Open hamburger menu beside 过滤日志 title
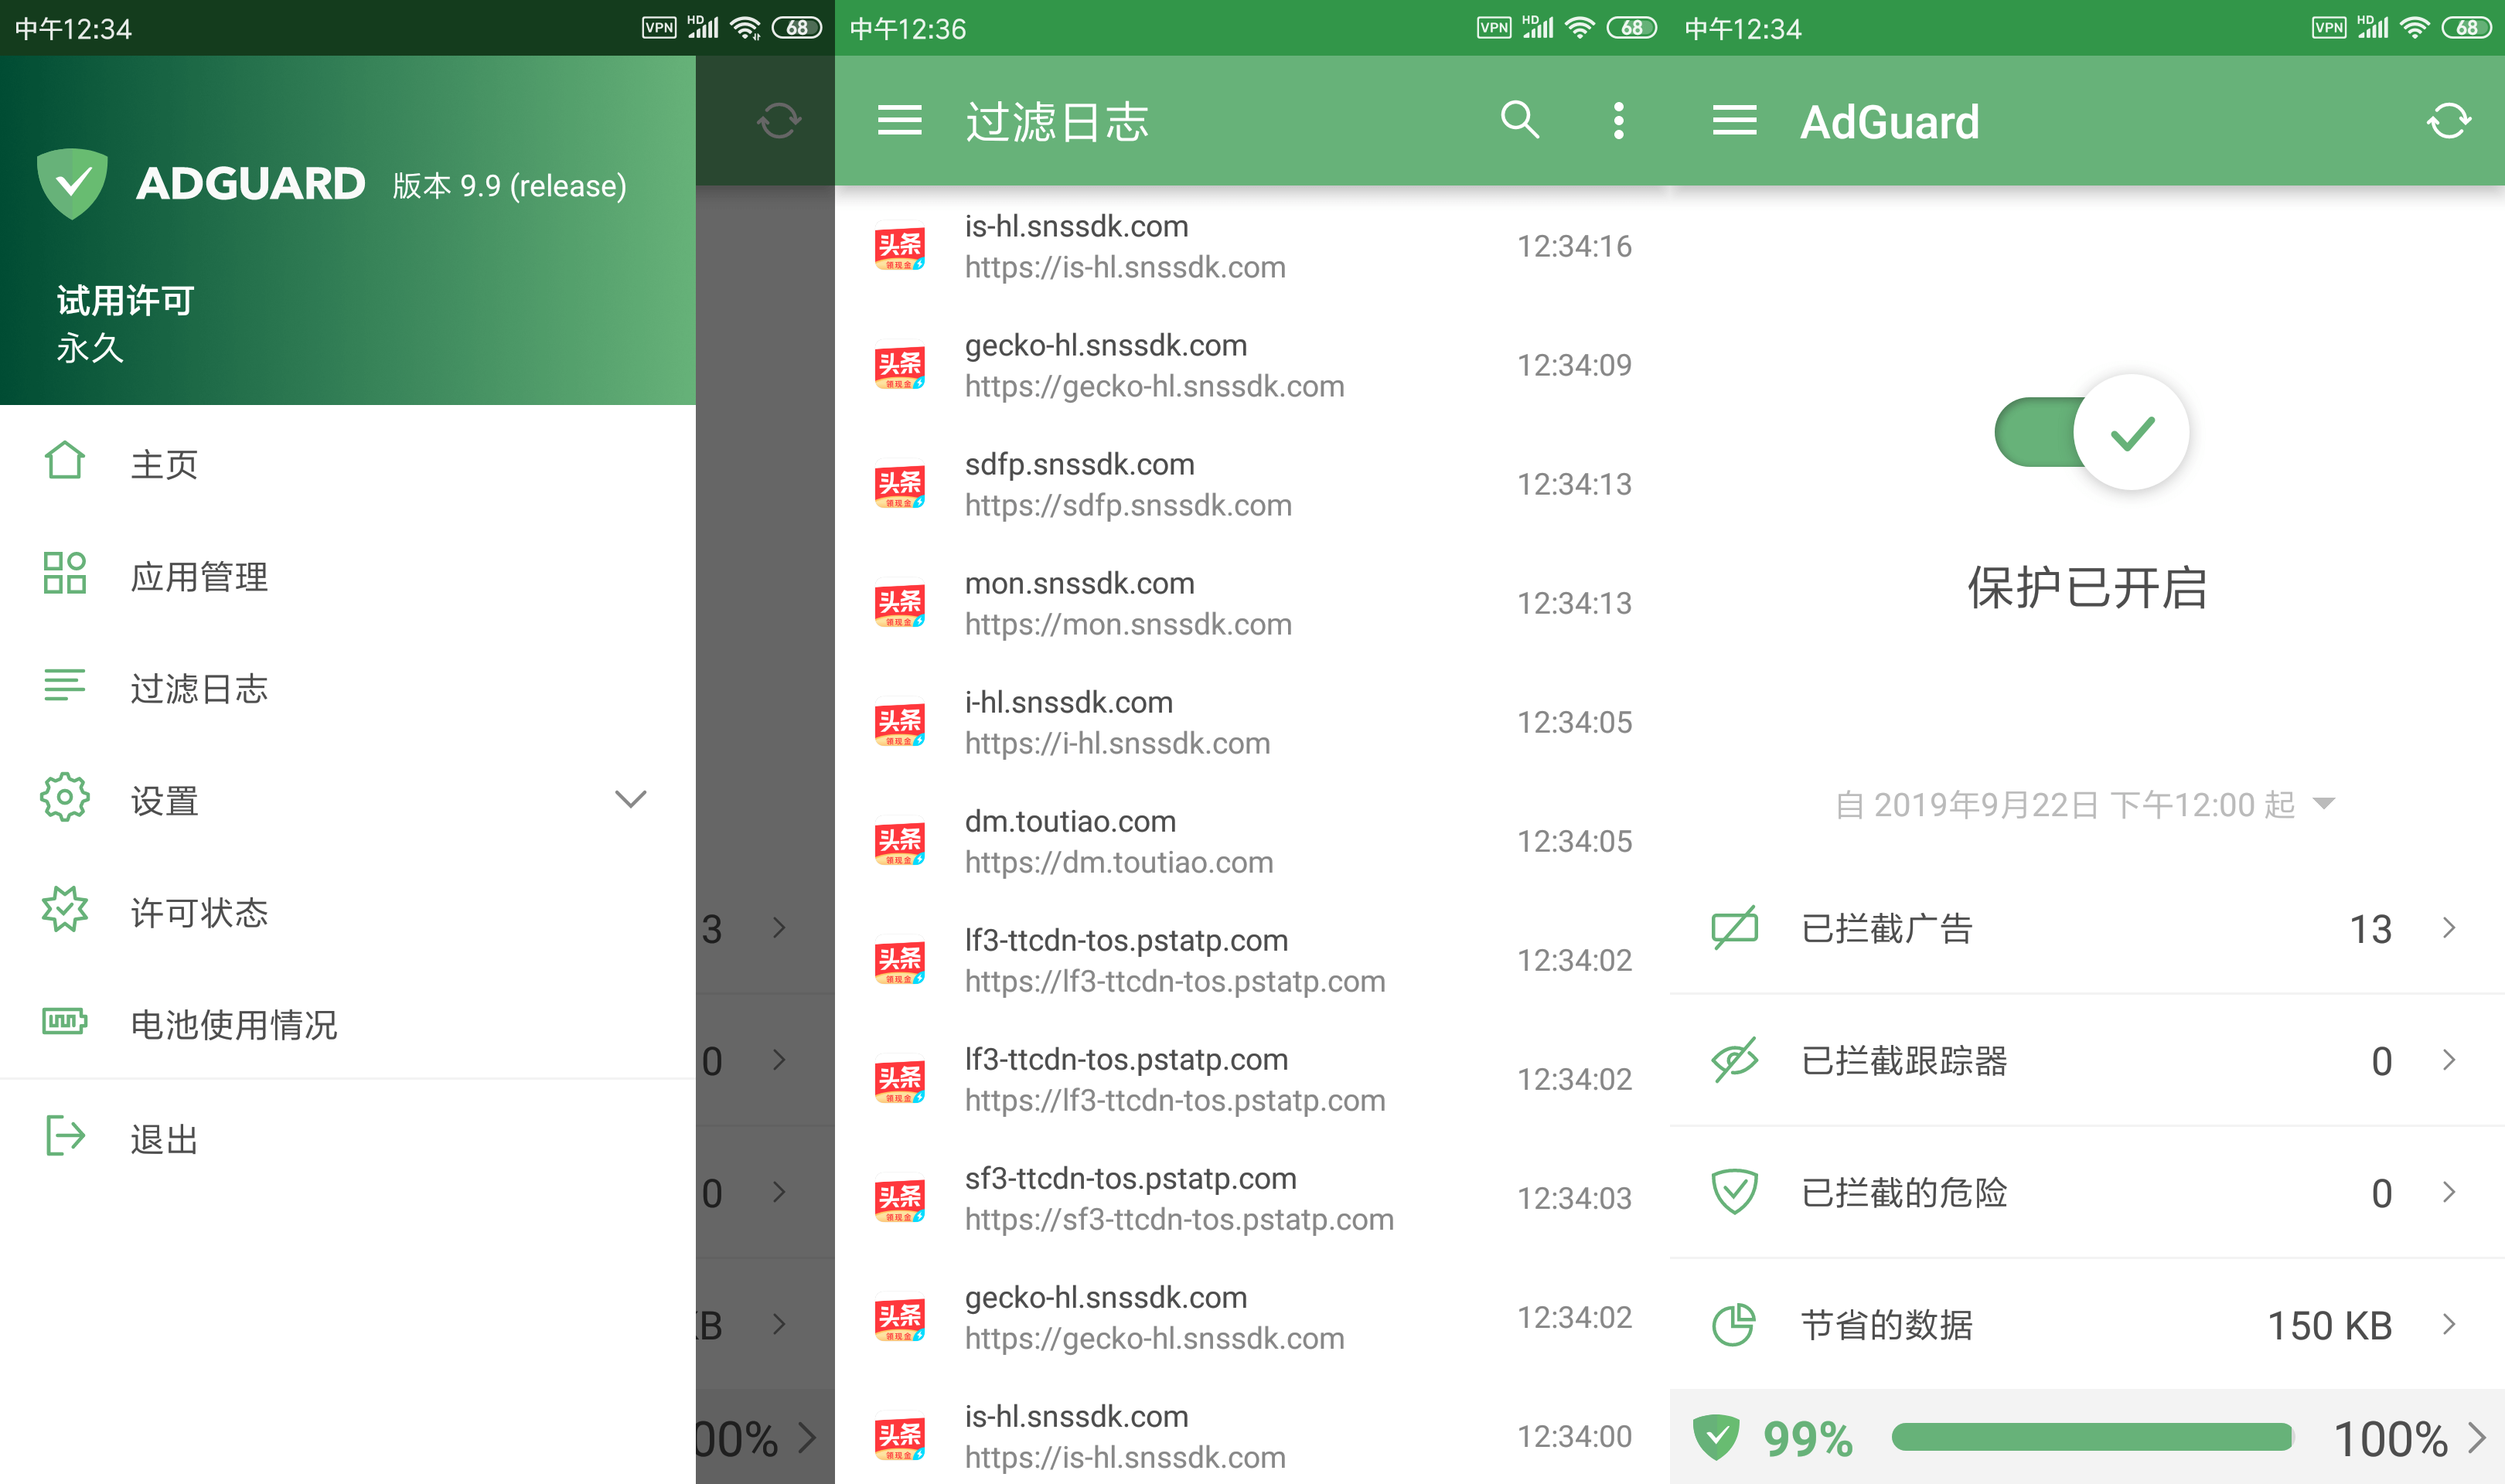2505x1484 pixels. tap(899, 121)
